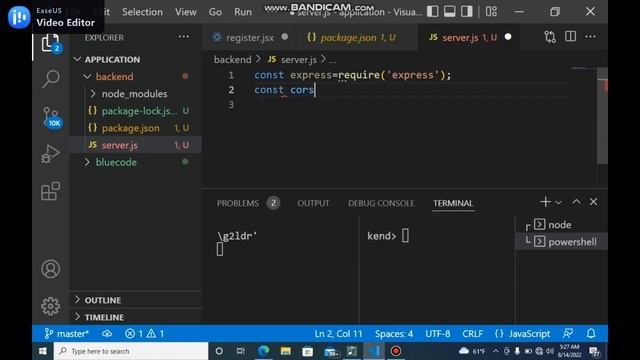640x360 pixels.
Task: Open editor more actions ellipsis
Action: (590, 37)
